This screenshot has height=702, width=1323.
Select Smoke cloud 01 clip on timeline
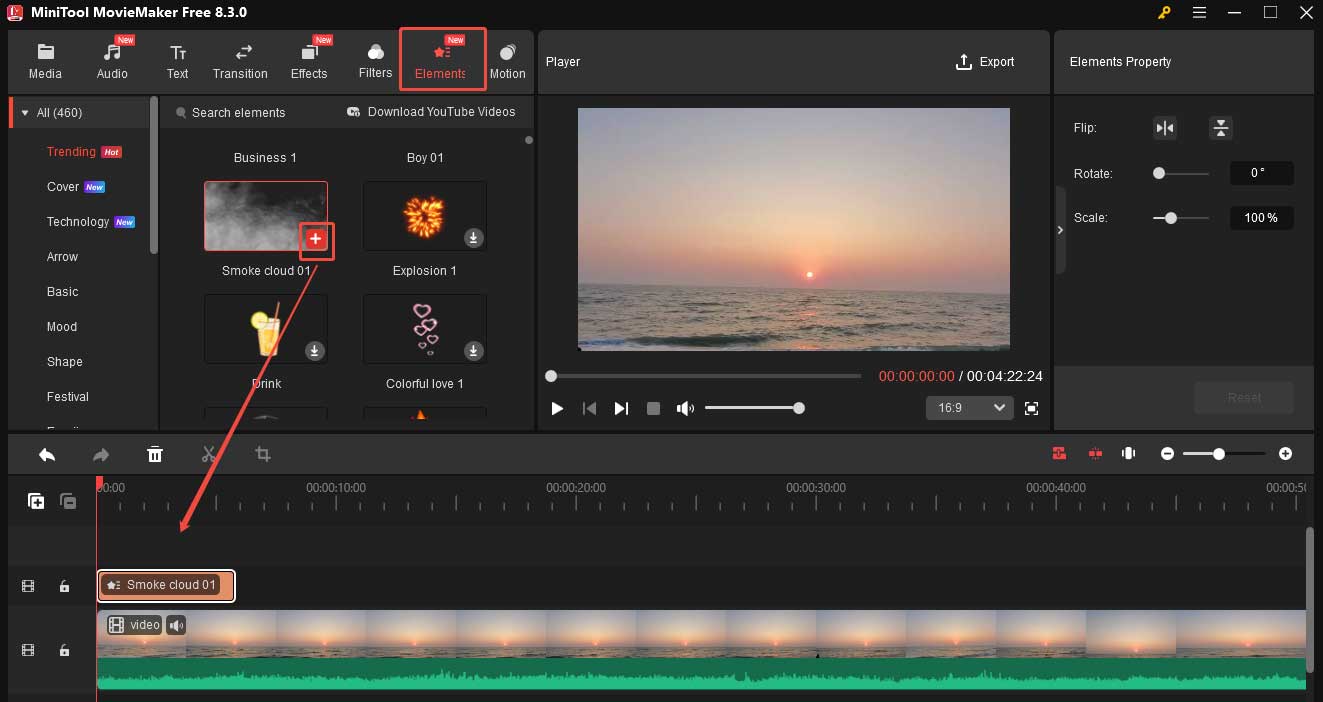(166, 585)
